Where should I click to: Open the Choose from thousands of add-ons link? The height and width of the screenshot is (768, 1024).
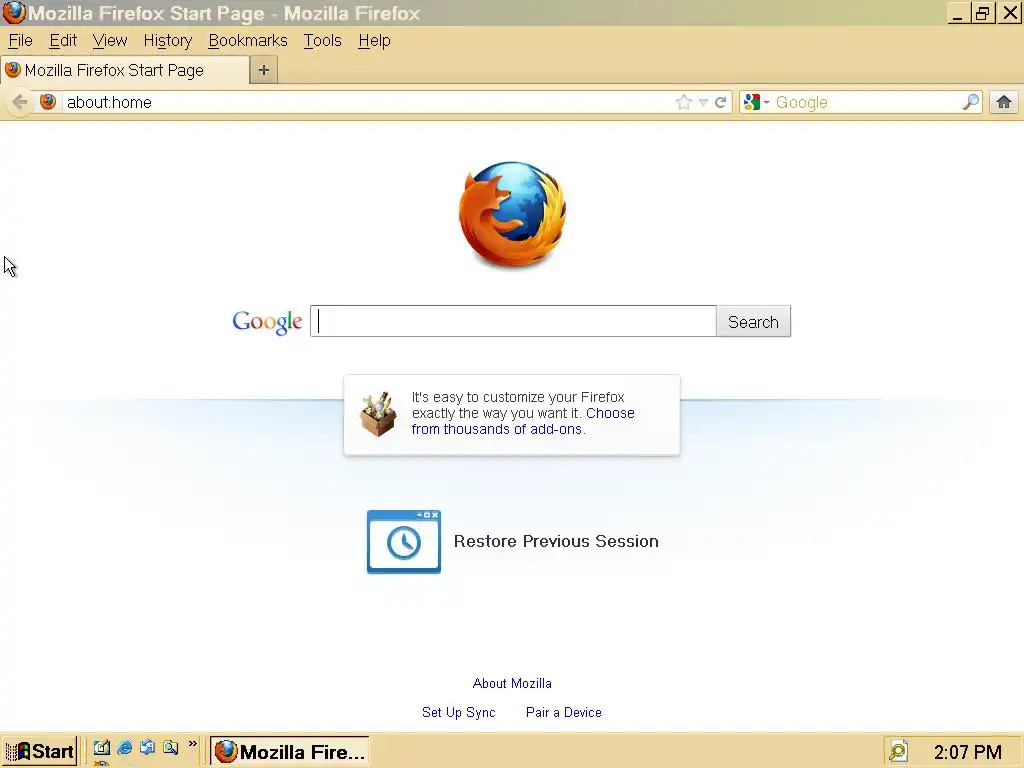[522, 421]
